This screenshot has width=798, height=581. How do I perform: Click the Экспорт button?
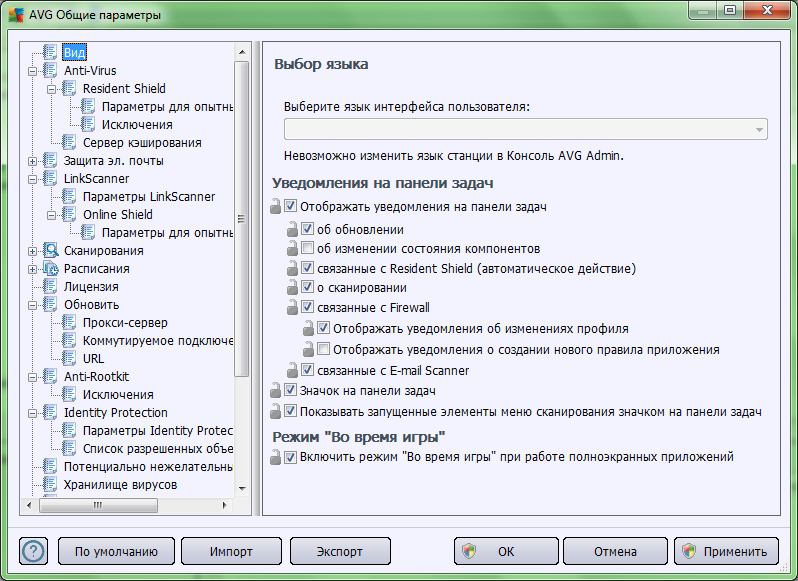click(x=340, y=551)
